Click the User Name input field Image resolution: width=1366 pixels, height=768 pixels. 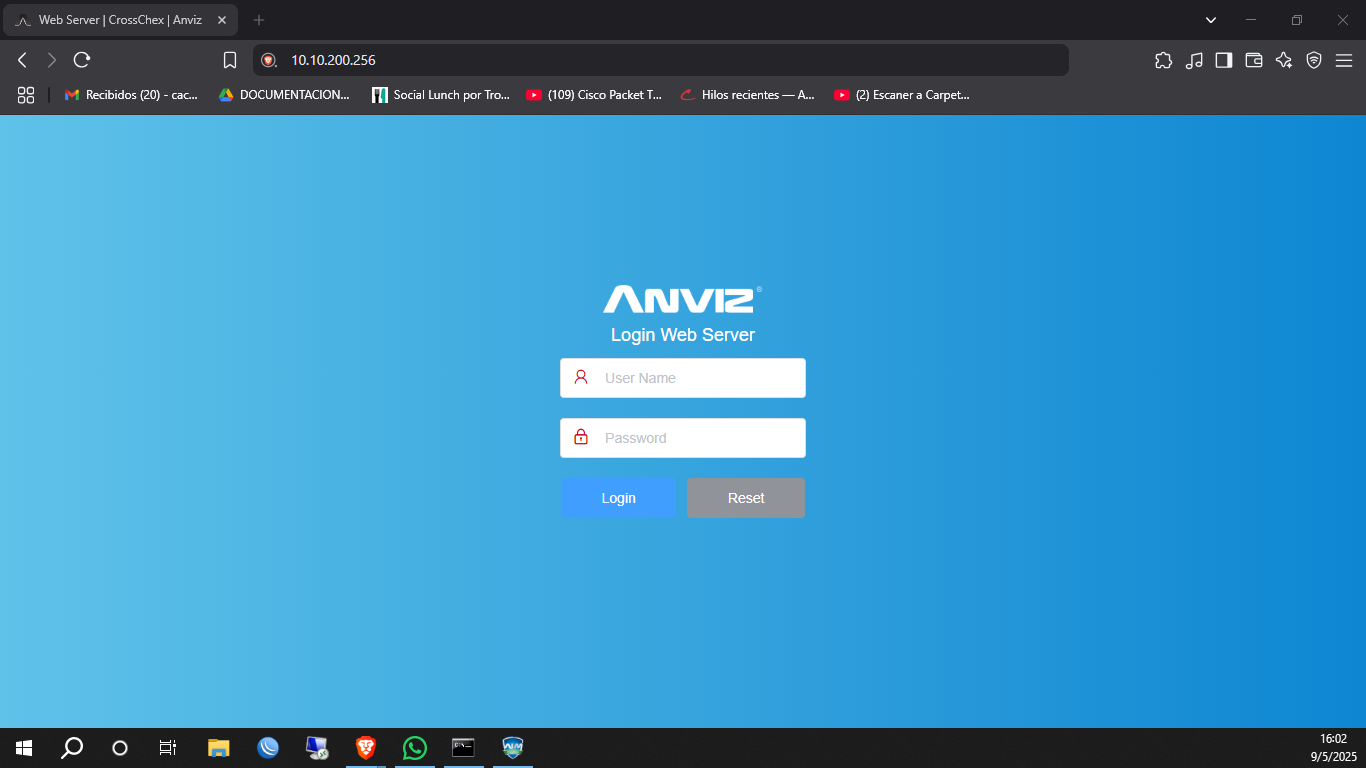click(683, 378)
